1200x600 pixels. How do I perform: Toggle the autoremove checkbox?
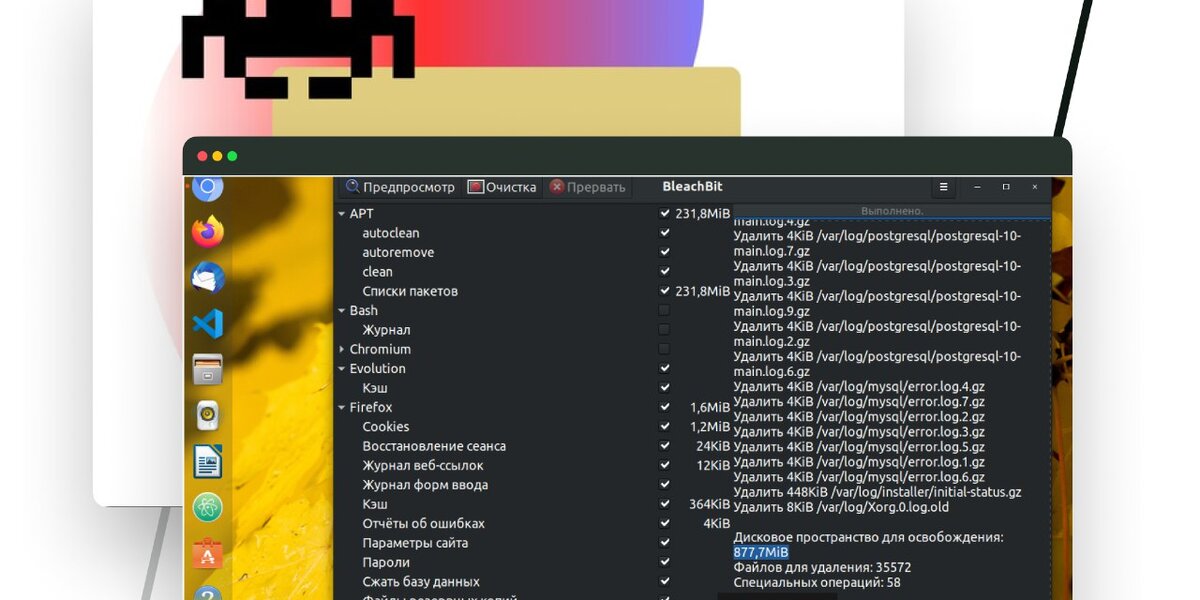pos(665,252)
